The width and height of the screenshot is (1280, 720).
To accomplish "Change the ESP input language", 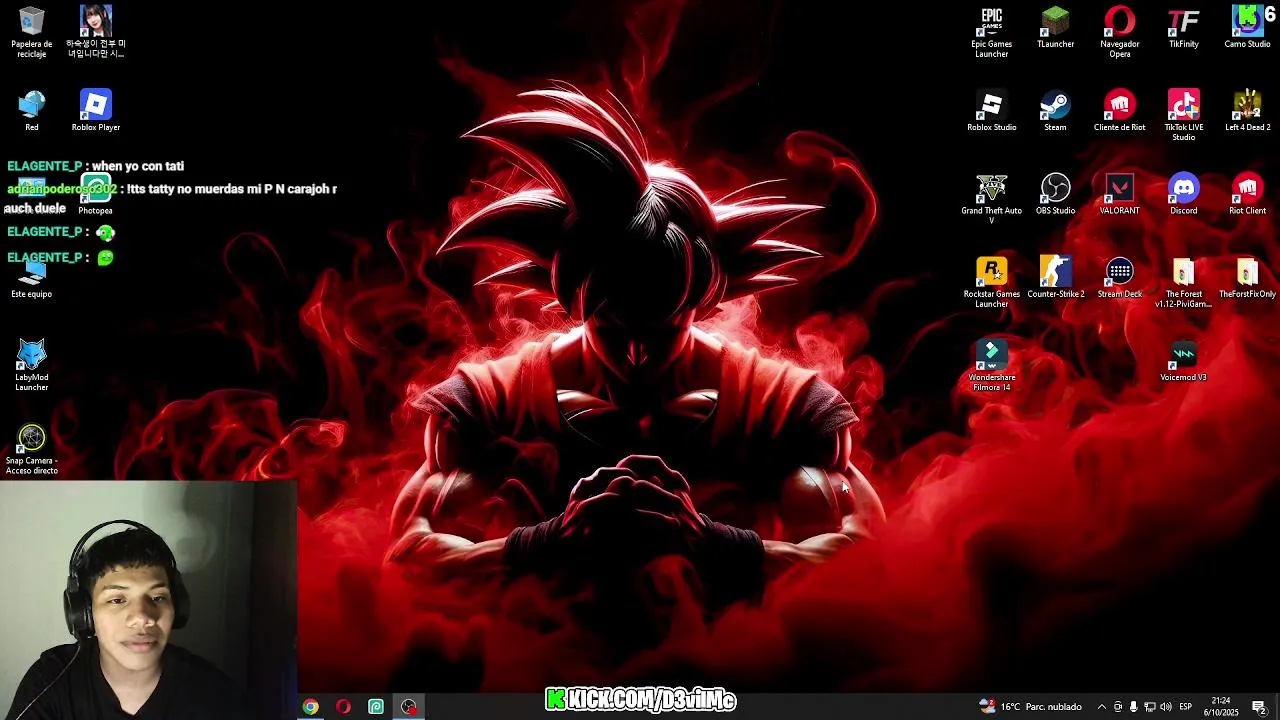I will [1186, 706].
